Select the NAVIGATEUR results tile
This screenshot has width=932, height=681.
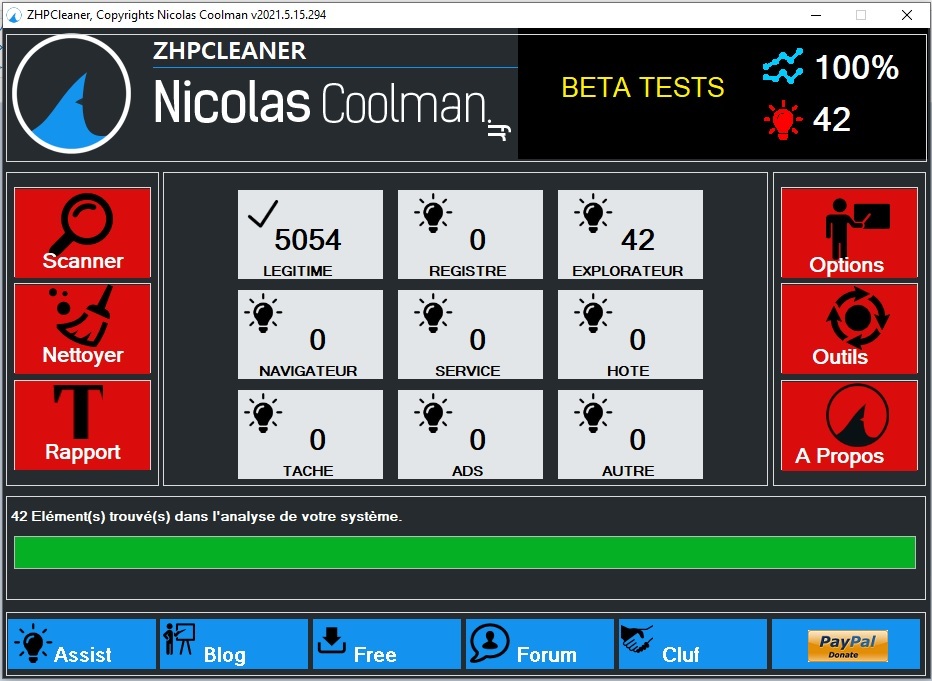[x=310, y=334]
